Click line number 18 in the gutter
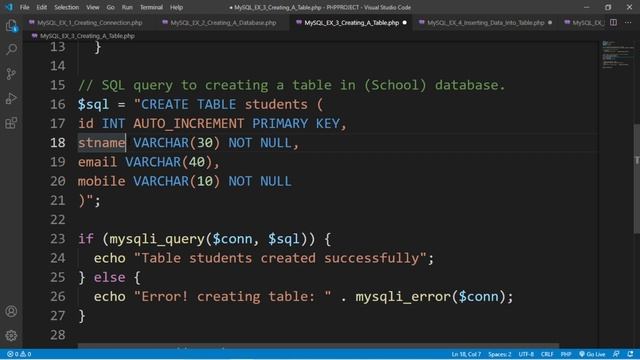640x360 pixels. pyautogui.click(x=58, y=143)
